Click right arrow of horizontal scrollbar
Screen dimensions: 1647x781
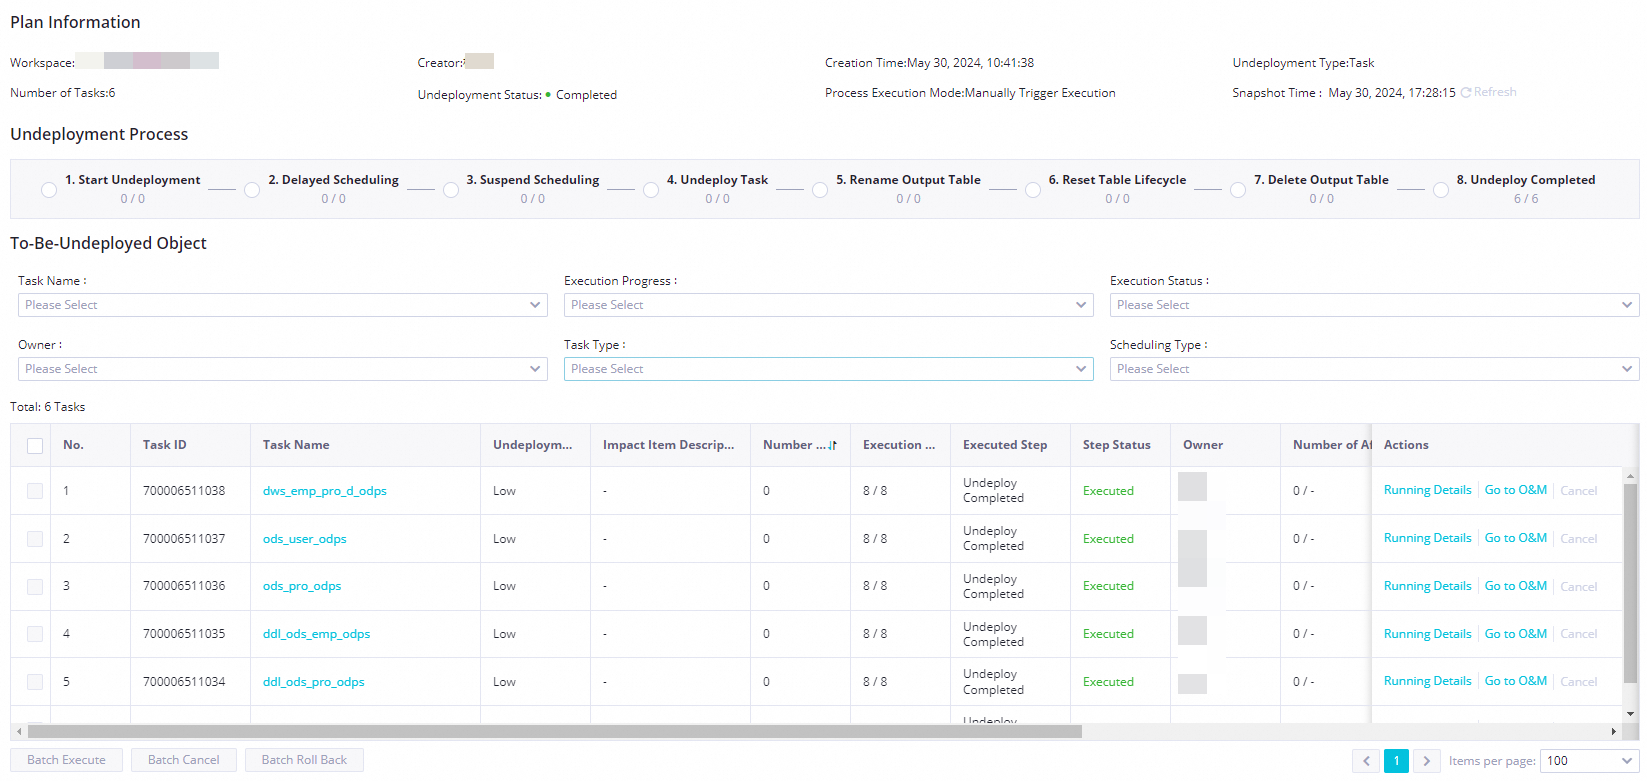1613,732
